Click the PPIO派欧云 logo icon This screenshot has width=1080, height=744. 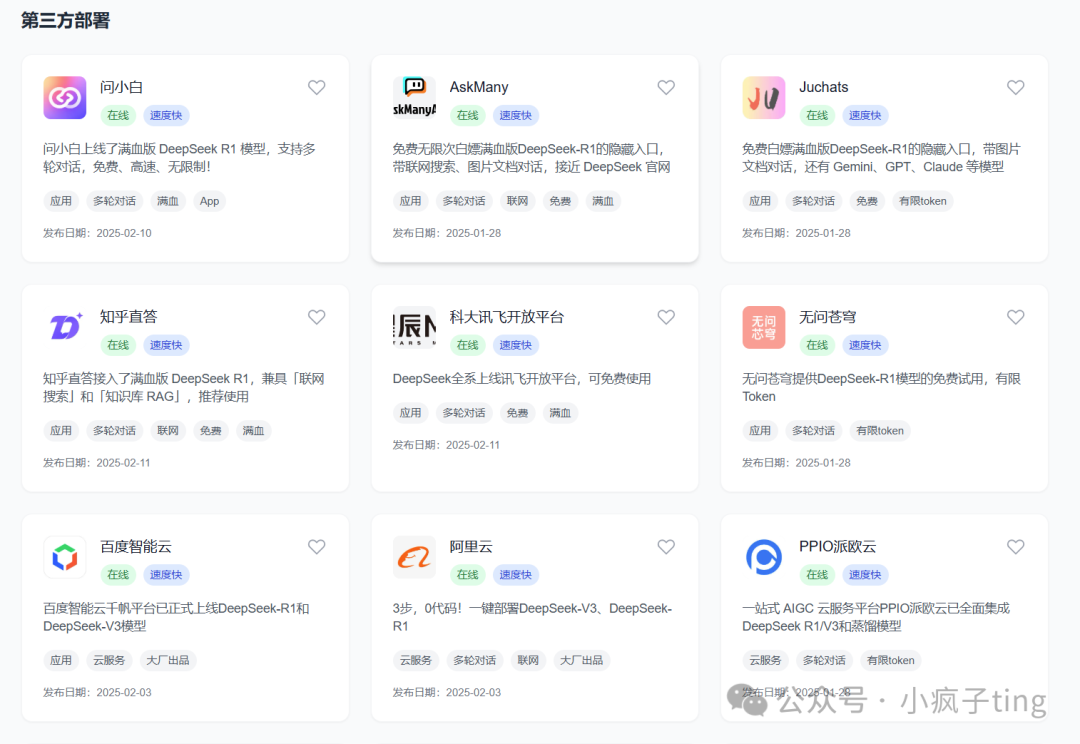point(764,557)
